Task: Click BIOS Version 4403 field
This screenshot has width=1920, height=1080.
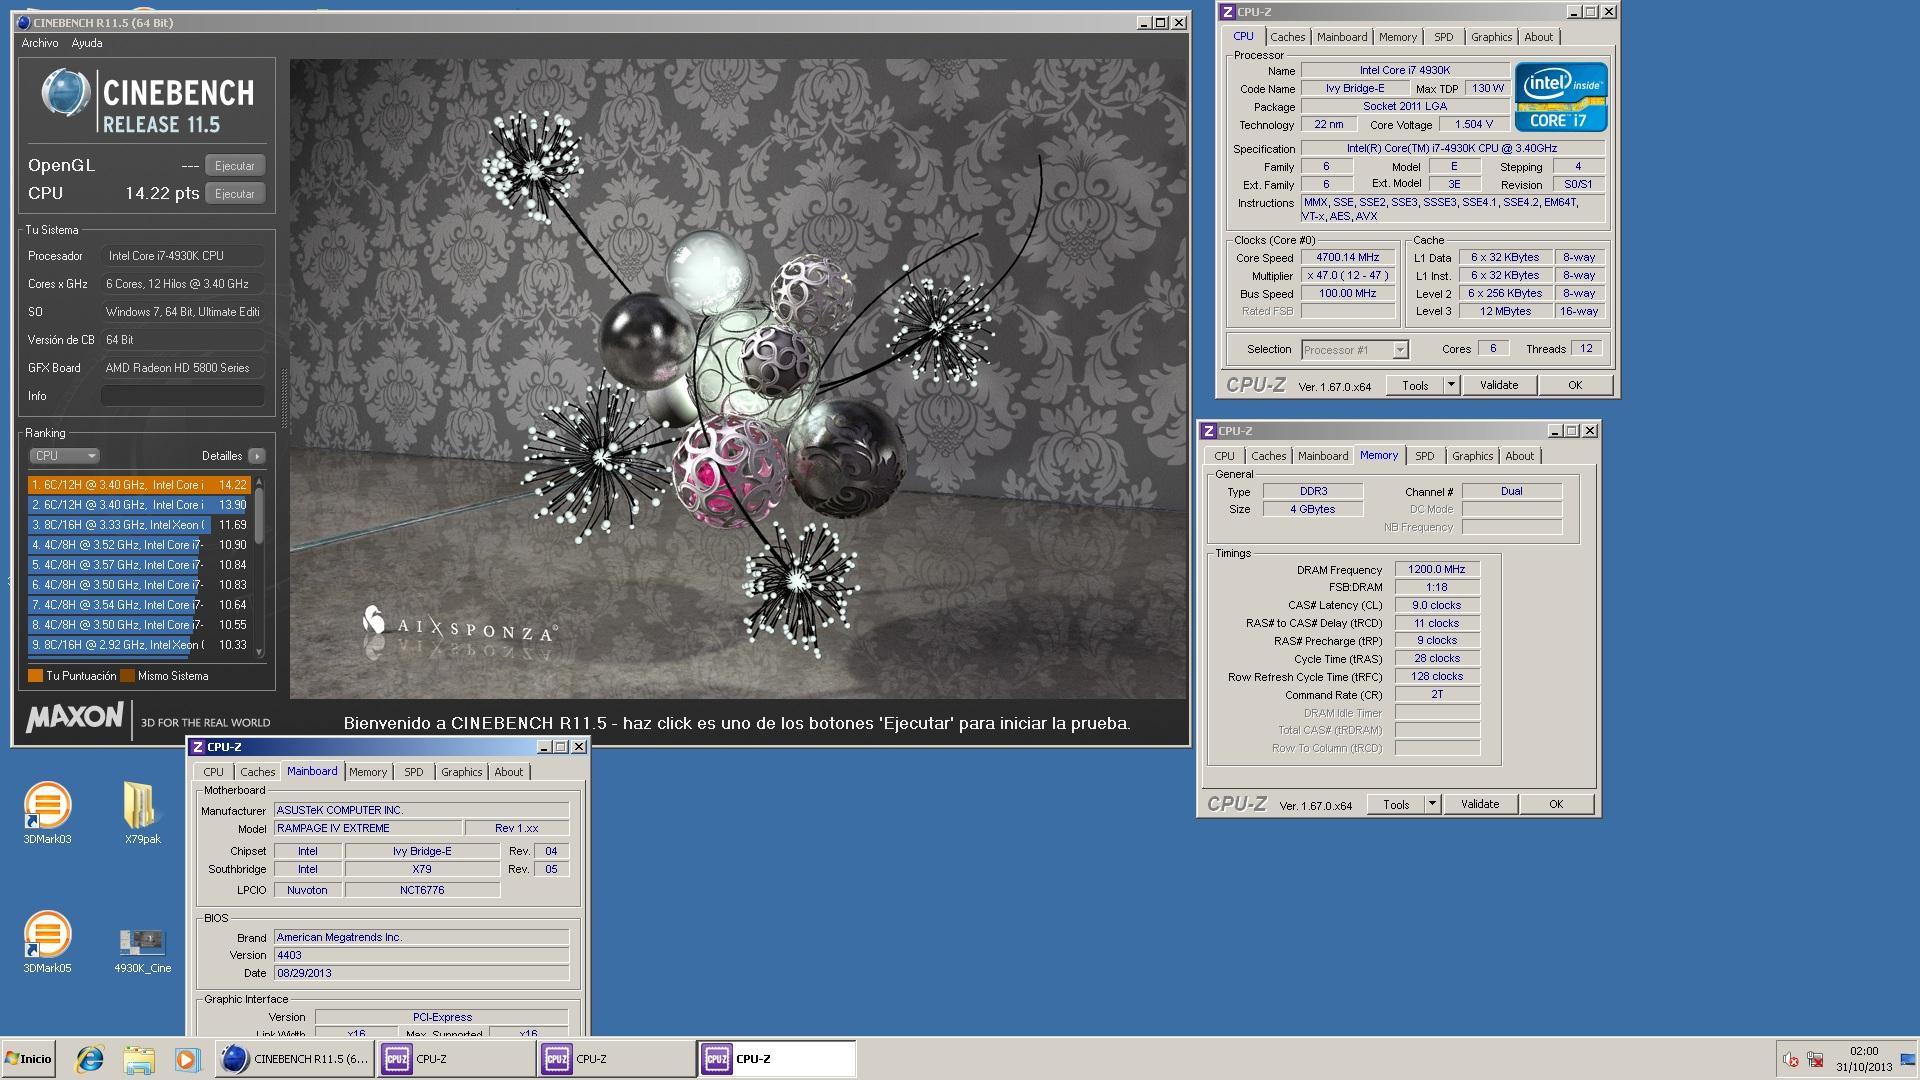Action: 422,955
